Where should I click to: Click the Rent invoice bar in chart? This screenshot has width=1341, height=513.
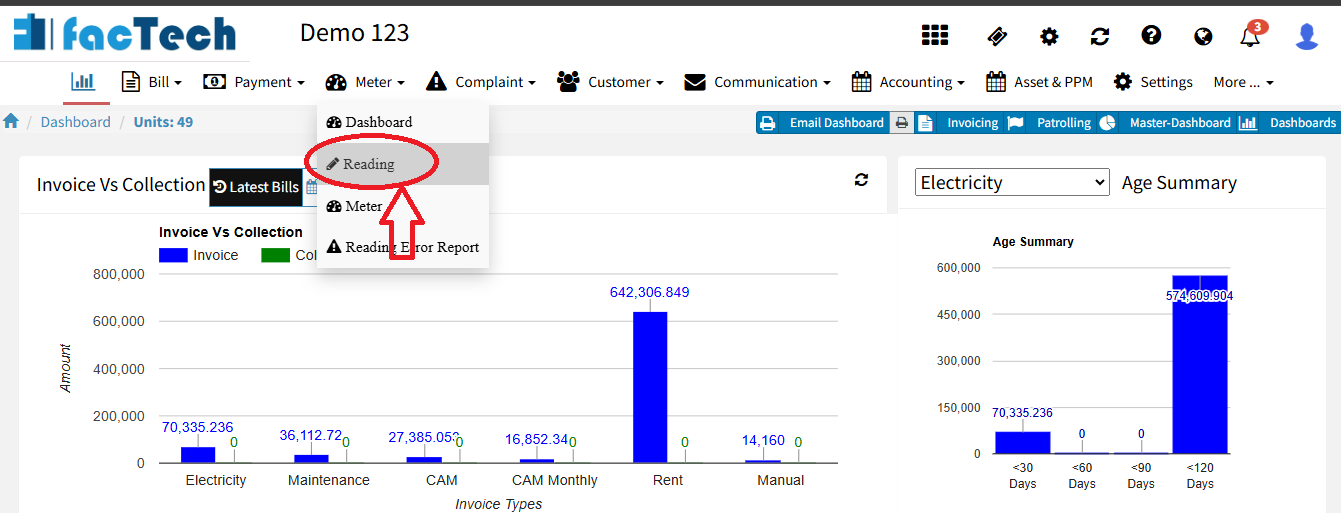click(650, 387)
